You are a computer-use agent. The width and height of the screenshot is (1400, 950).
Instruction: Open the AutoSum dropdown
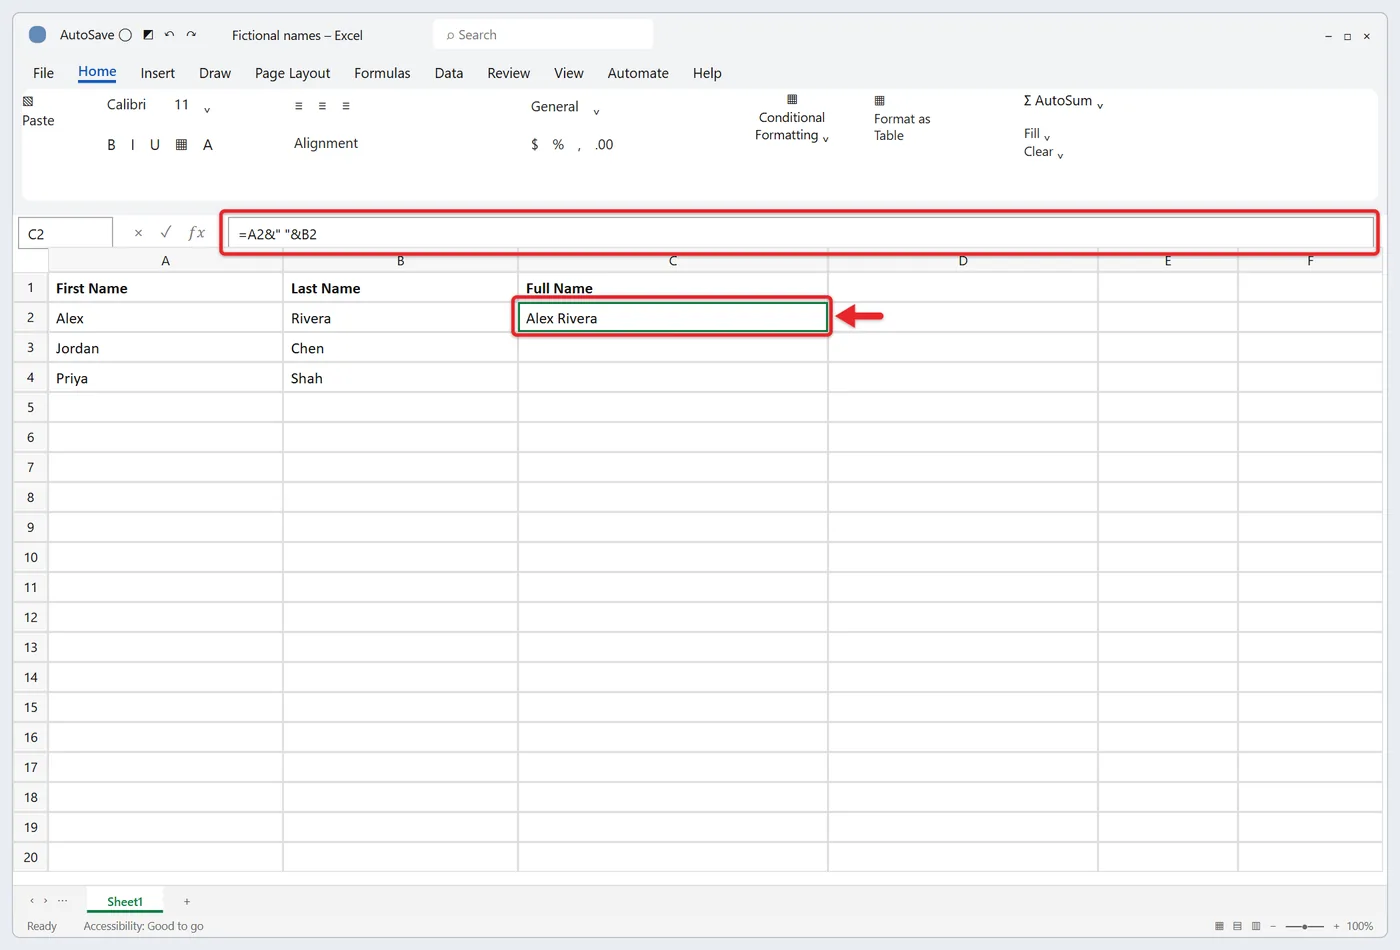pyautogui.click(x=1100, y=104)
